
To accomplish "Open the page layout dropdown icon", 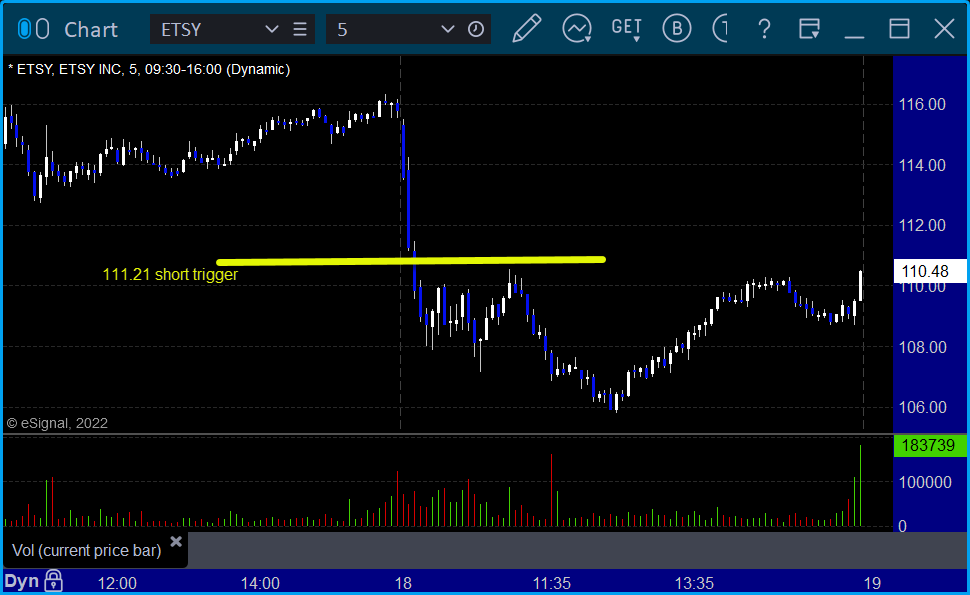I will click(809, 29).
